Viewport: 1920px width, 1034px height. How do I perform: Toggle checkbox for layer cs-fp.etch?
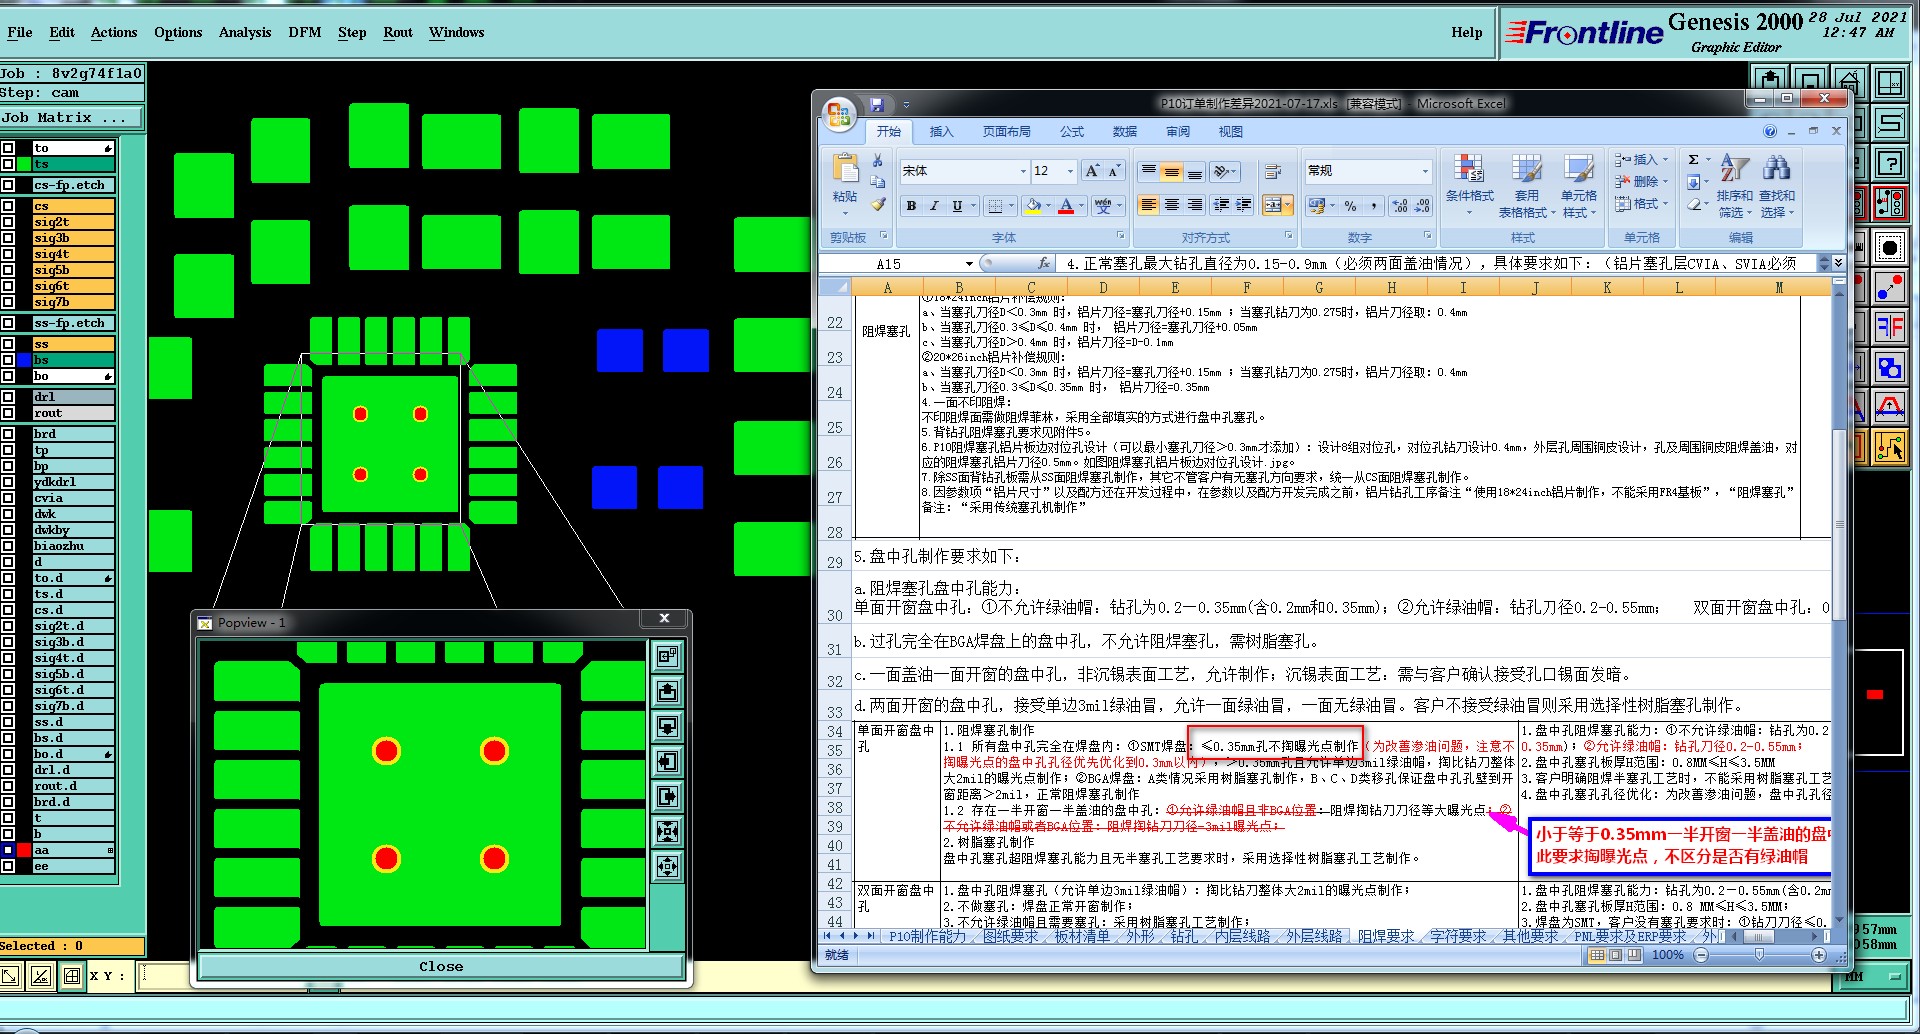[x=8, y=185]
